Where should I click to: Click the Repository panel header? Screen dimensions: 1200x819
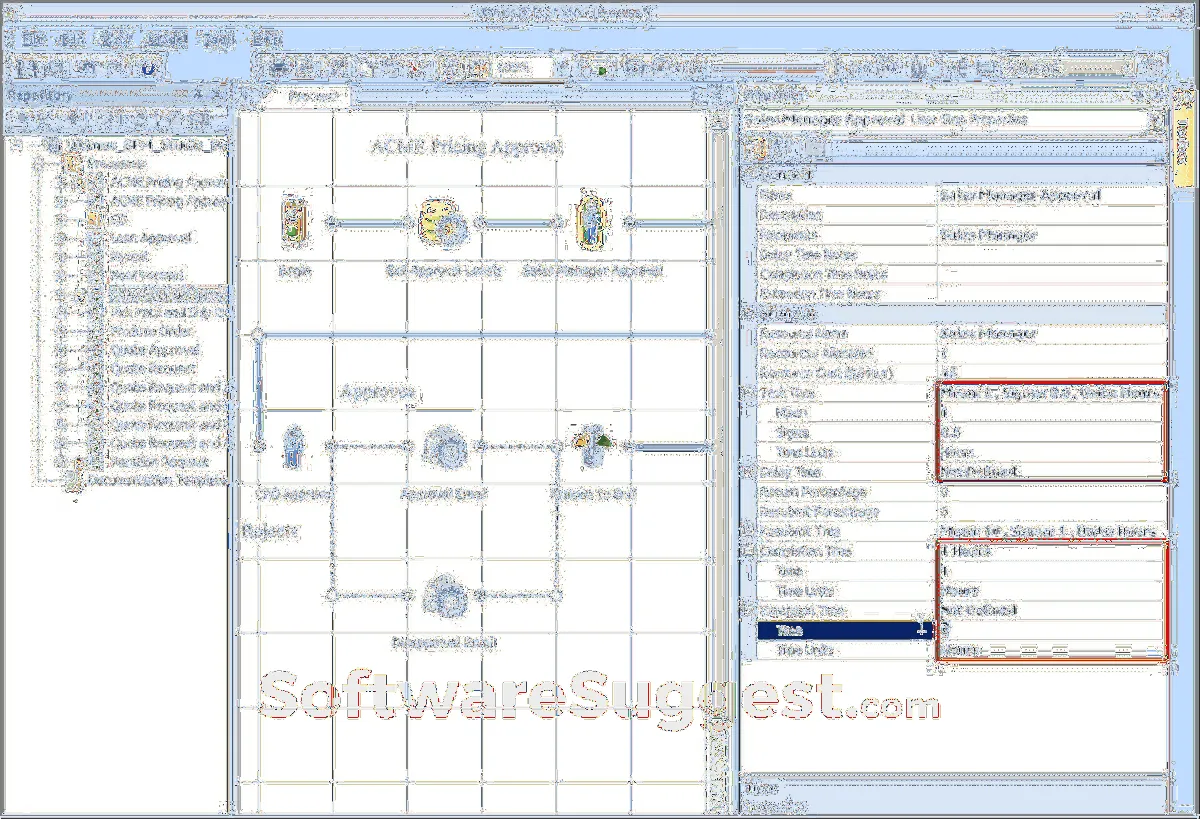116,95
